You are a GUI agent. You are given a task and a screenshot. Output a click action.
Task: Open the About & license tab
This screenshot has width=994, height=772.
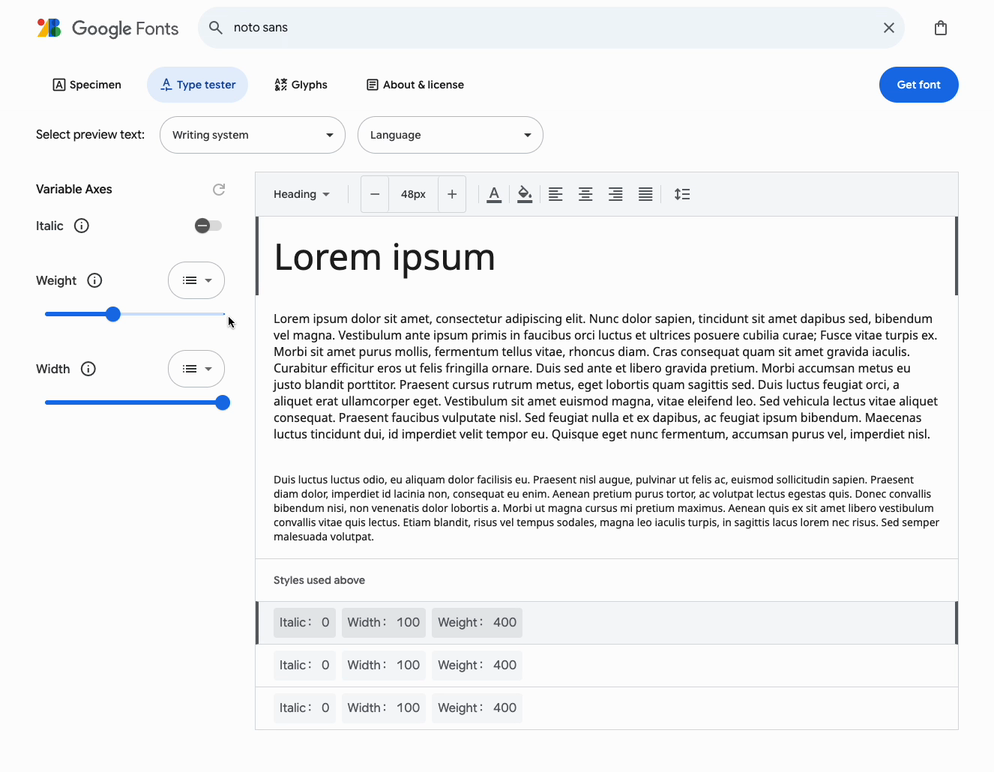414,85
